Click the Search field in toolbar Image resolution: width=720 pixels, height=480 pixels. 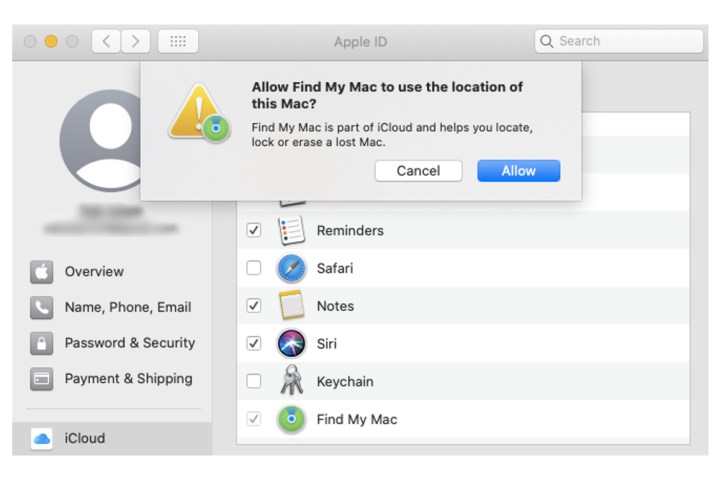[620, 41]
